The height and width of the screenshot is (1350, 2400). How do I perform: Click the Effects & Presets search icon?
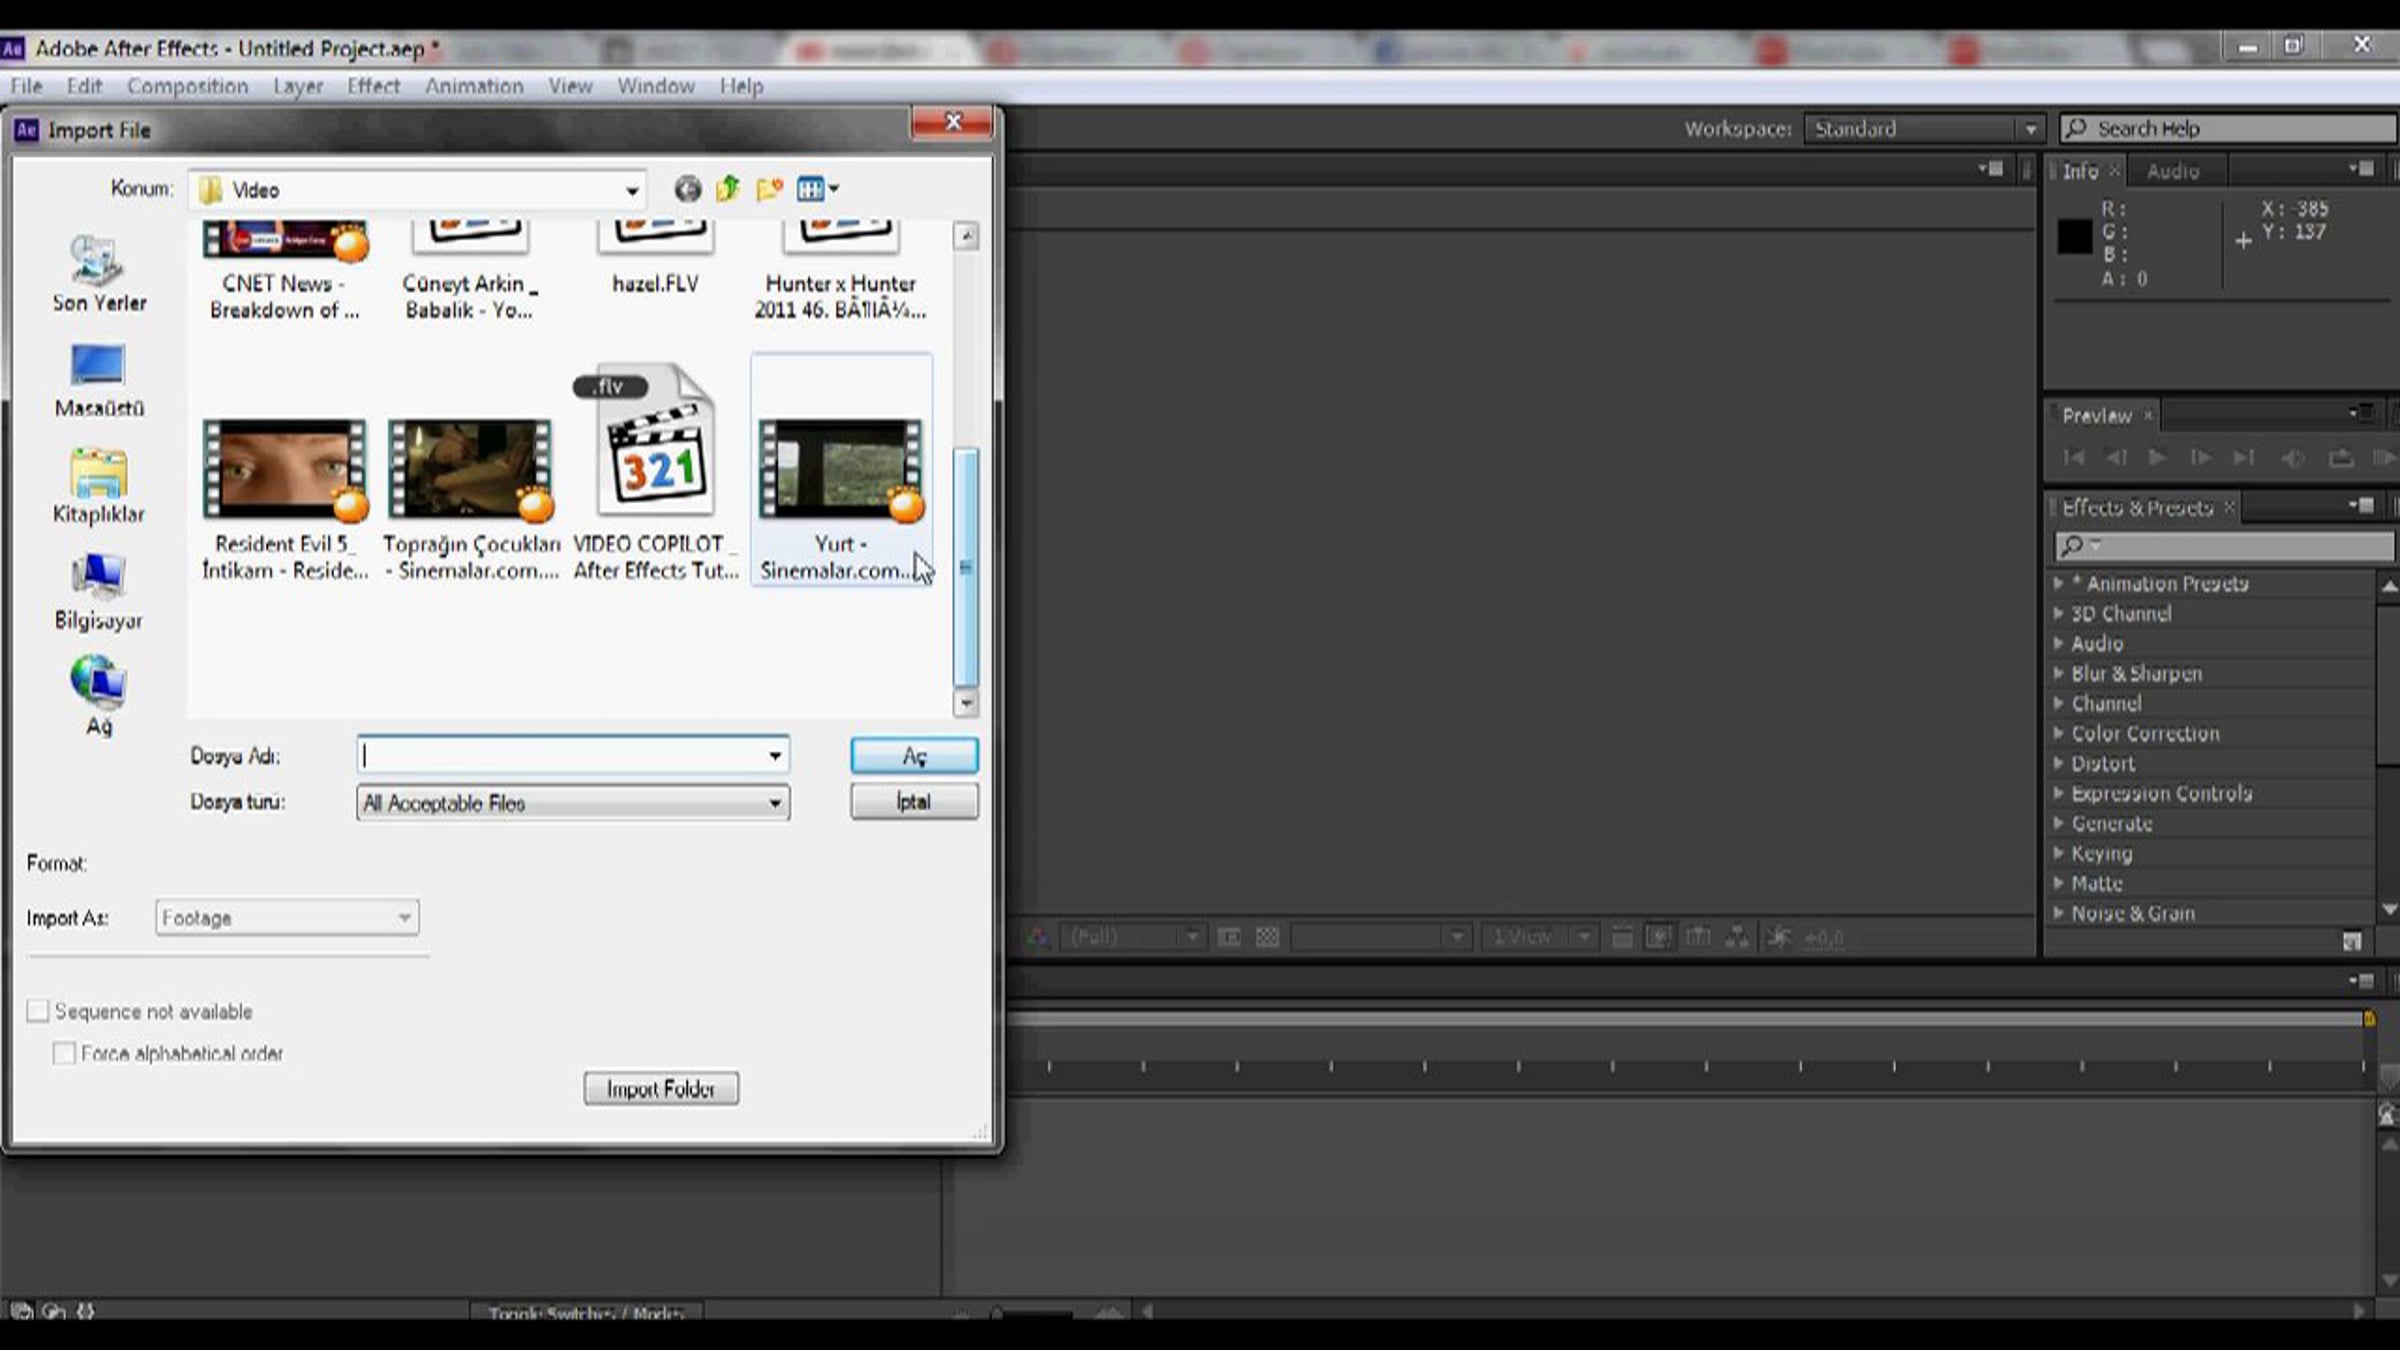pyautogui.click(x=2073, y=545)
